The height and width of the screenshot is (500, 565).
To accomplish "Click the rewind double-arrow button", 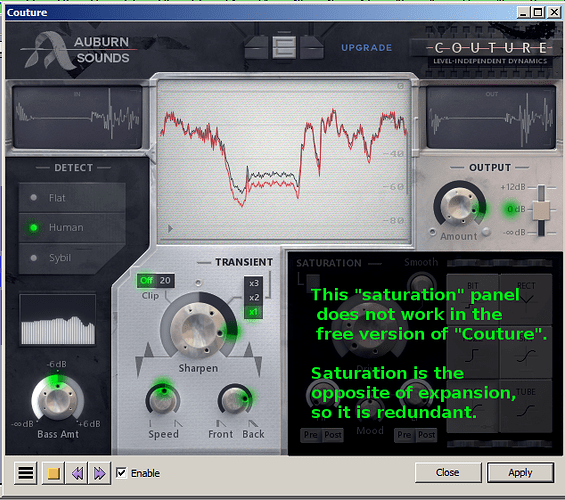I will [x=77, y=473].
